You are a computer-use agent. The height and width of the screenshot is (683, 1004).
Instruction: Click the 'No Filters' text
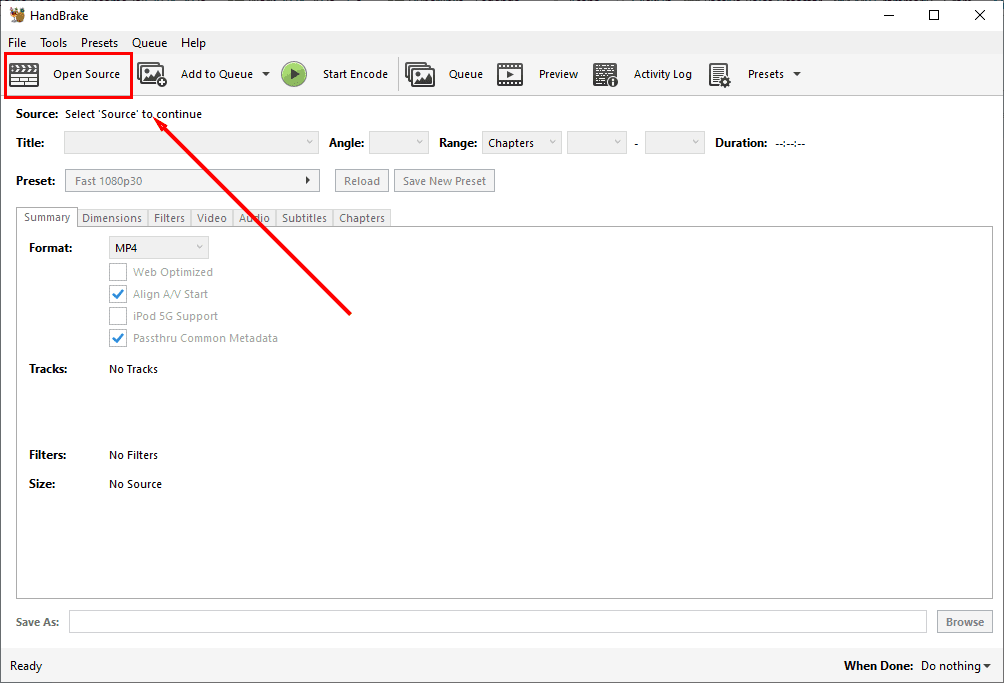tap(133, 455)
